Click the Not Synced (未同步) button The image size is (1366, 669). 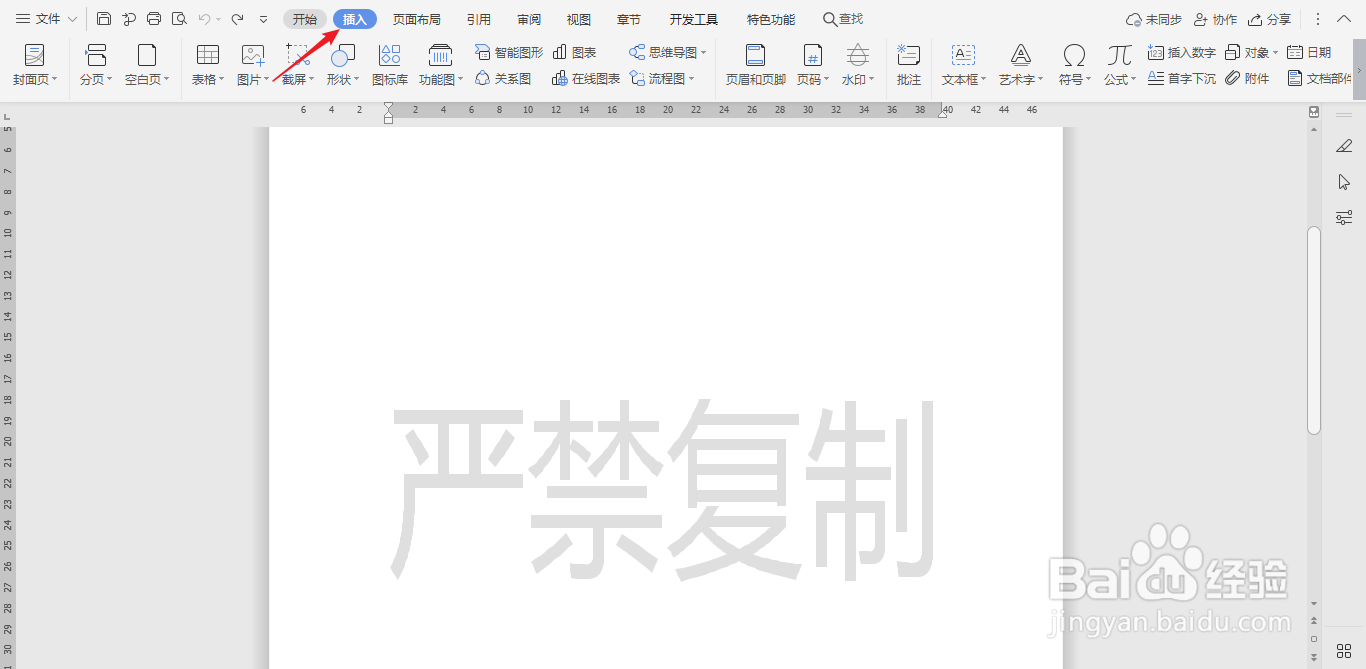point(1153,19)
